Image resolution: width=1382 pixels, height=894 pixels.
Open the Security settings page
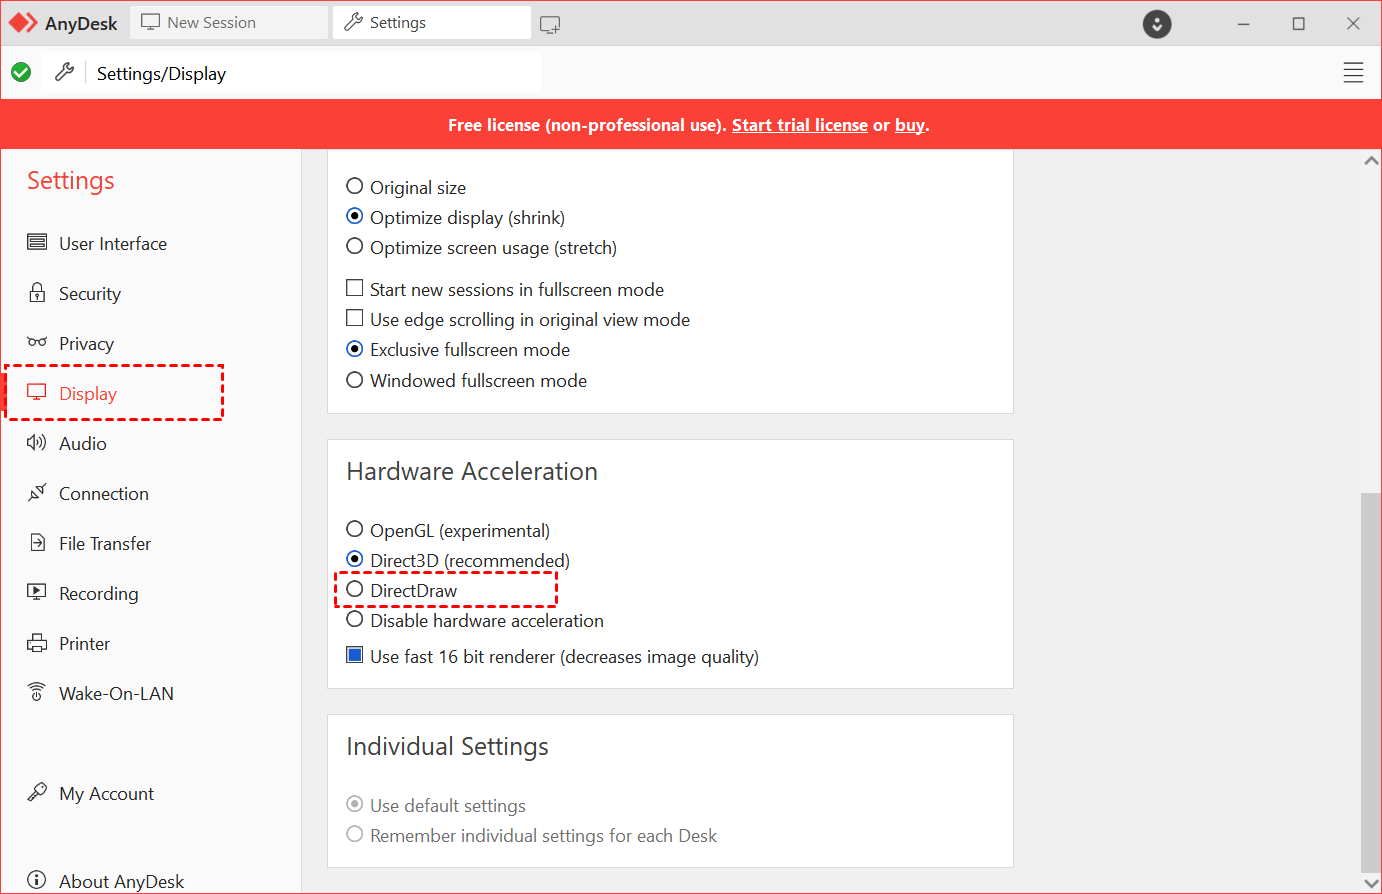pyautogui.click(x=90, y=293)
